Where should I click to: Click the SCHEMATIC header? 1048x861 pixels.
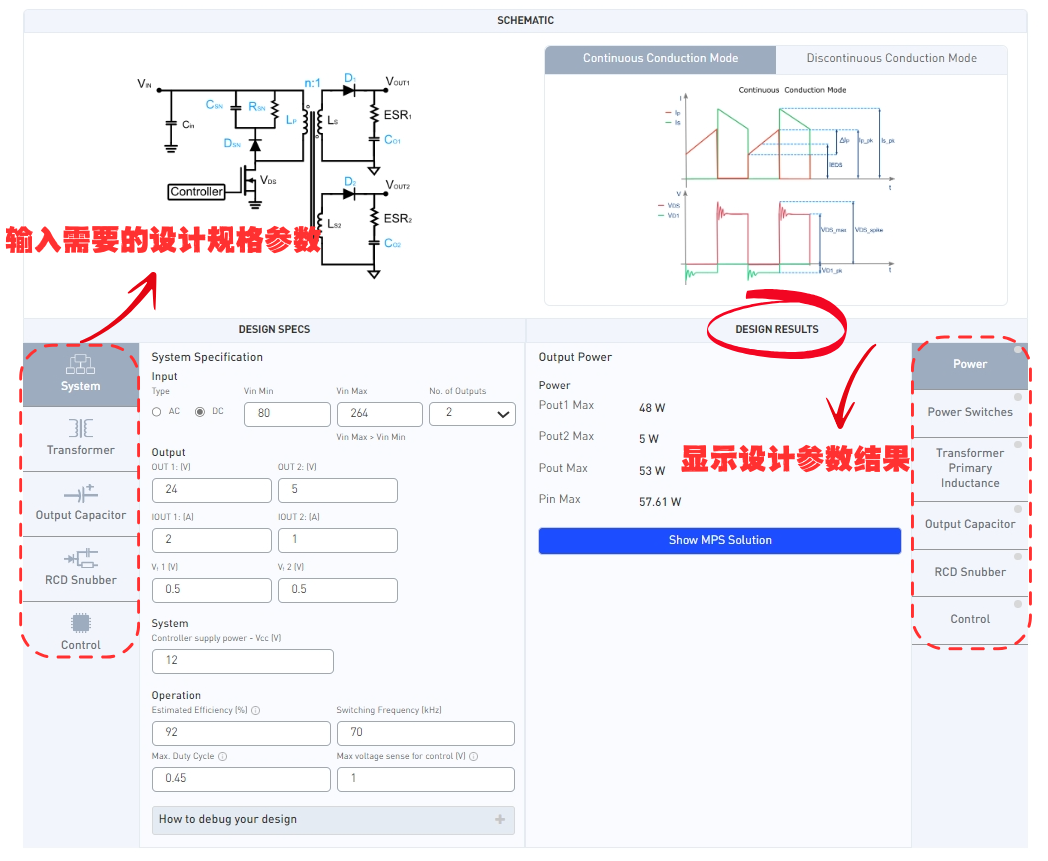point(525,21)
